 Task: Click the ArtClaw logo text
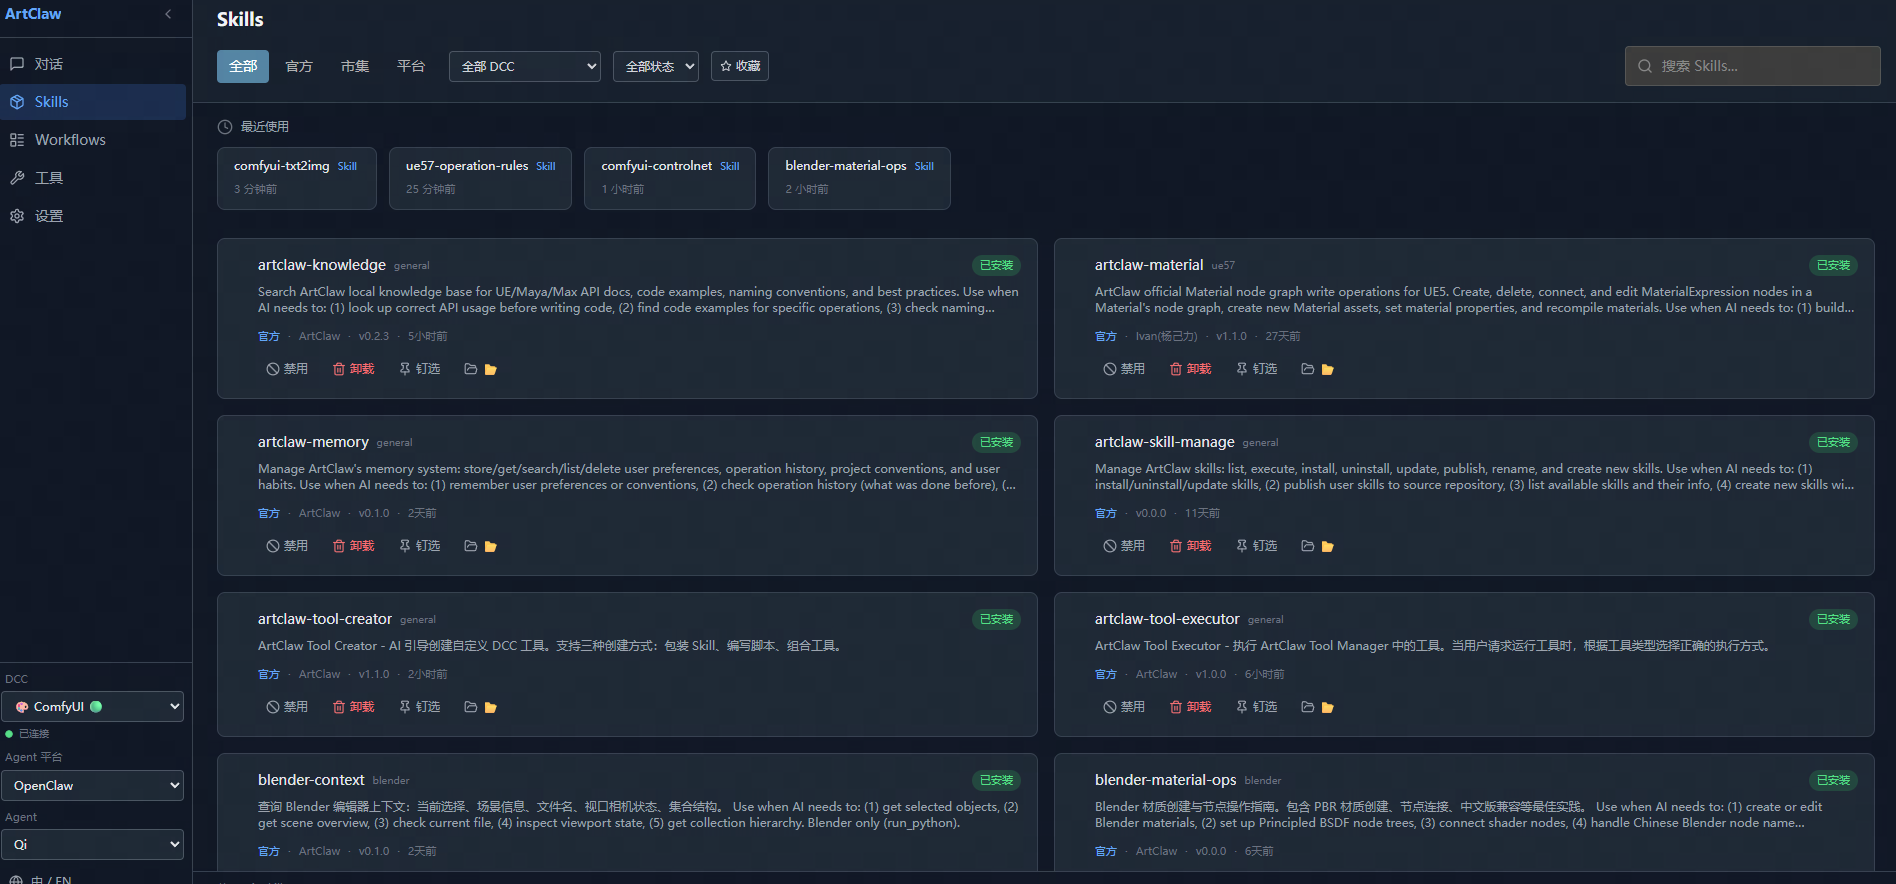click(x=33, y=14)
